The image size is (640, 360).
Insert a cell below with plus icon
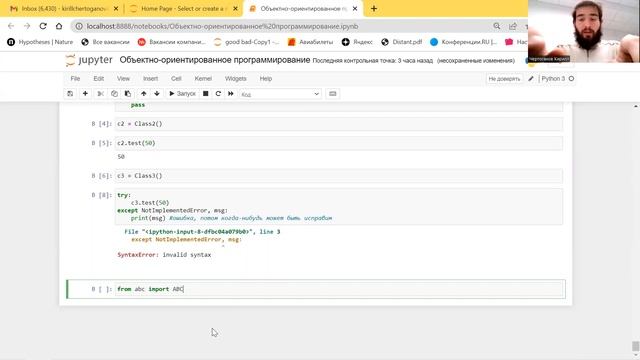(x=85, y=94)
